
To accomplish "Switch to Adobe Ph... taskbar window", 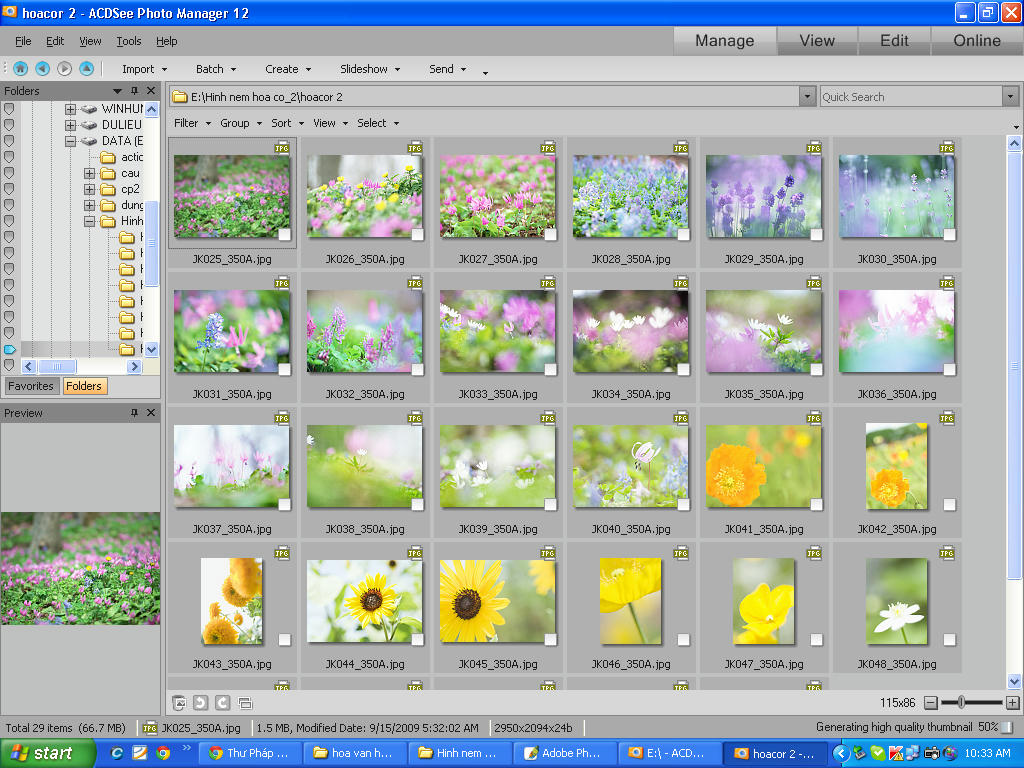I will pyautogui.click(x=563, y=753).
